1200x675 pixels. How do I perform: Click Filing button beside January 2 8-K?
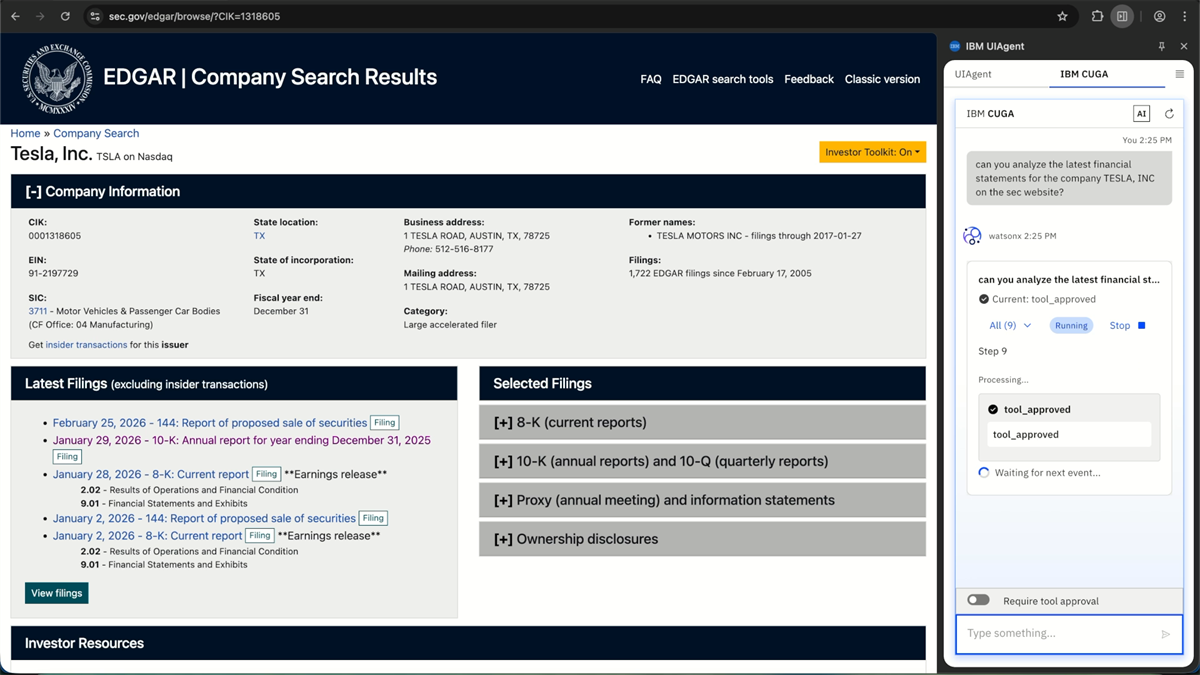pos(260,536)
